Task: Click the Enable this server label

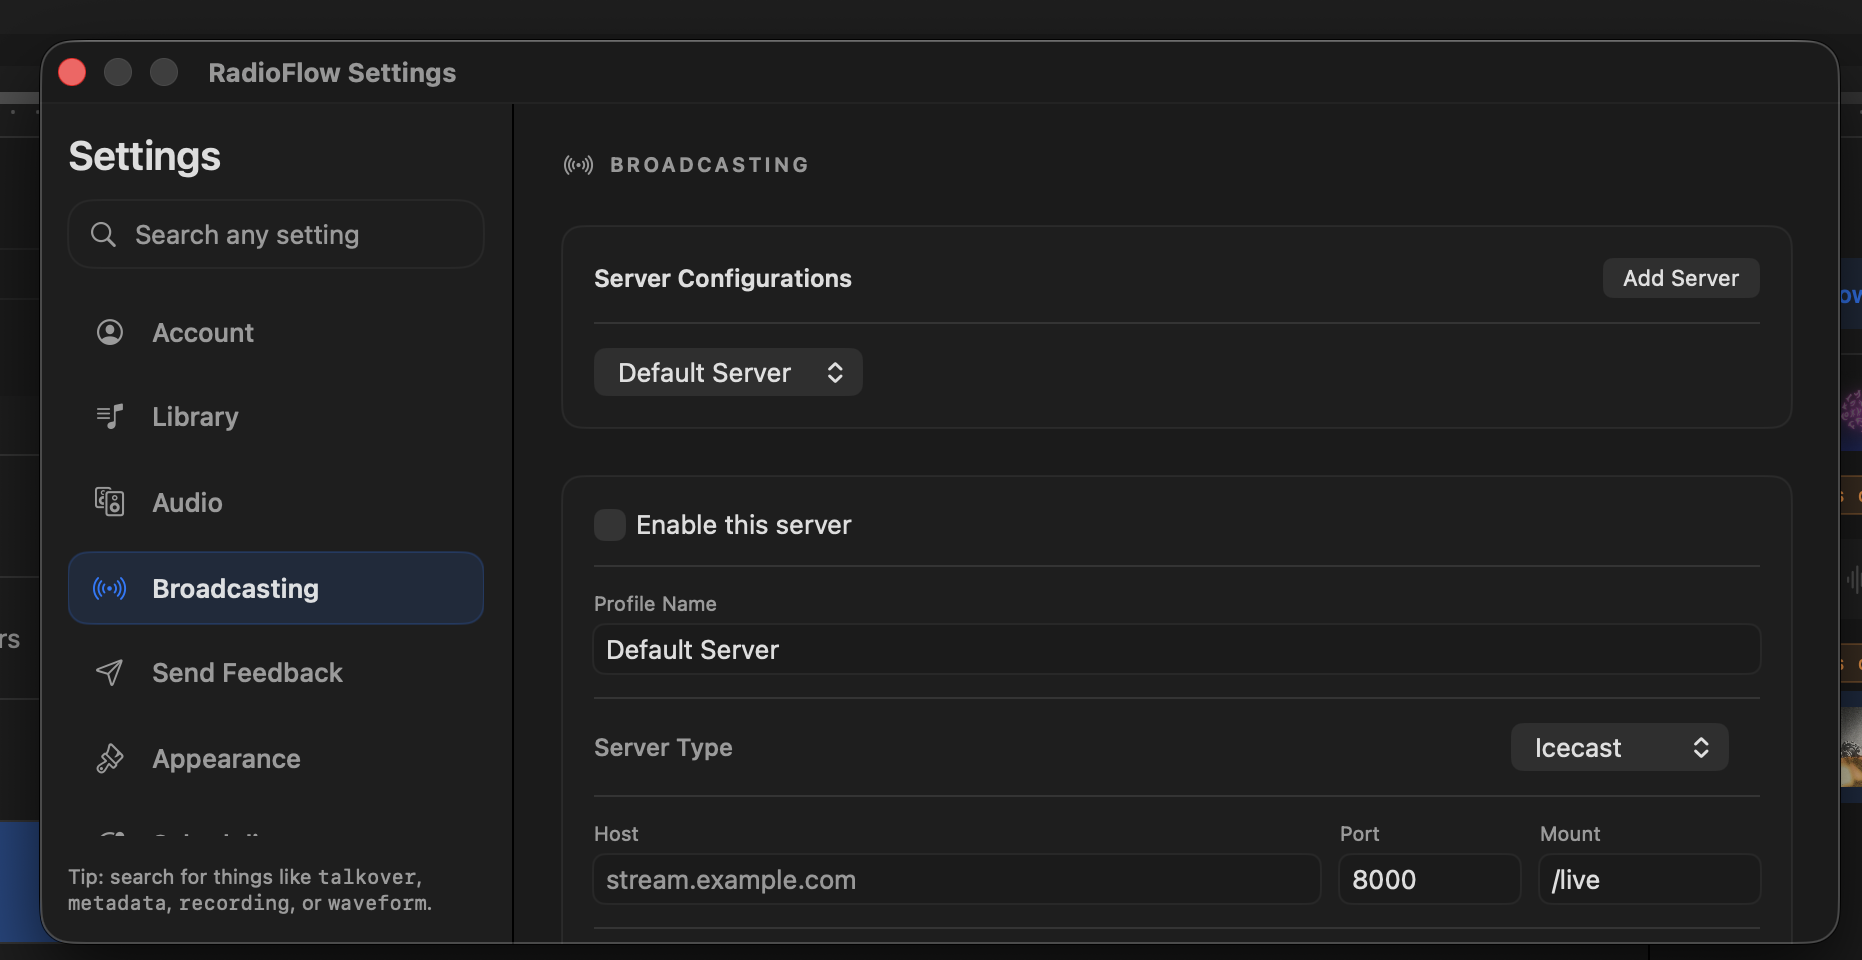Action: coord(744,525)
